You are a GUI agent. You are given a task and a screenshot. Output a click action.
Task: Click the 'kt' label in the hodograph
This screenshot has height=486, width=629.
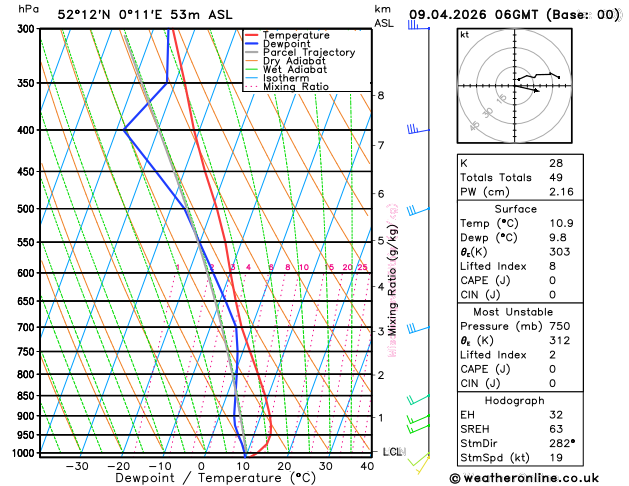pyautogui.click(x=465, y=35)
